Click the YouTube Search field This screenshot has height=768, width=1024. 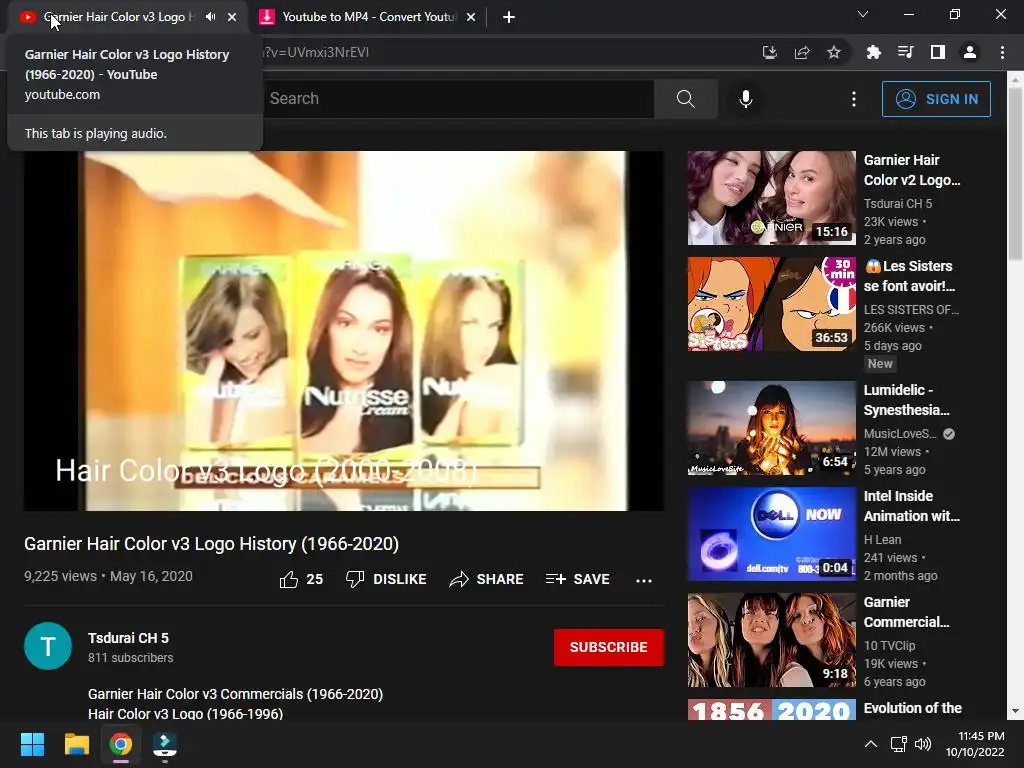(x=457, y=99)
